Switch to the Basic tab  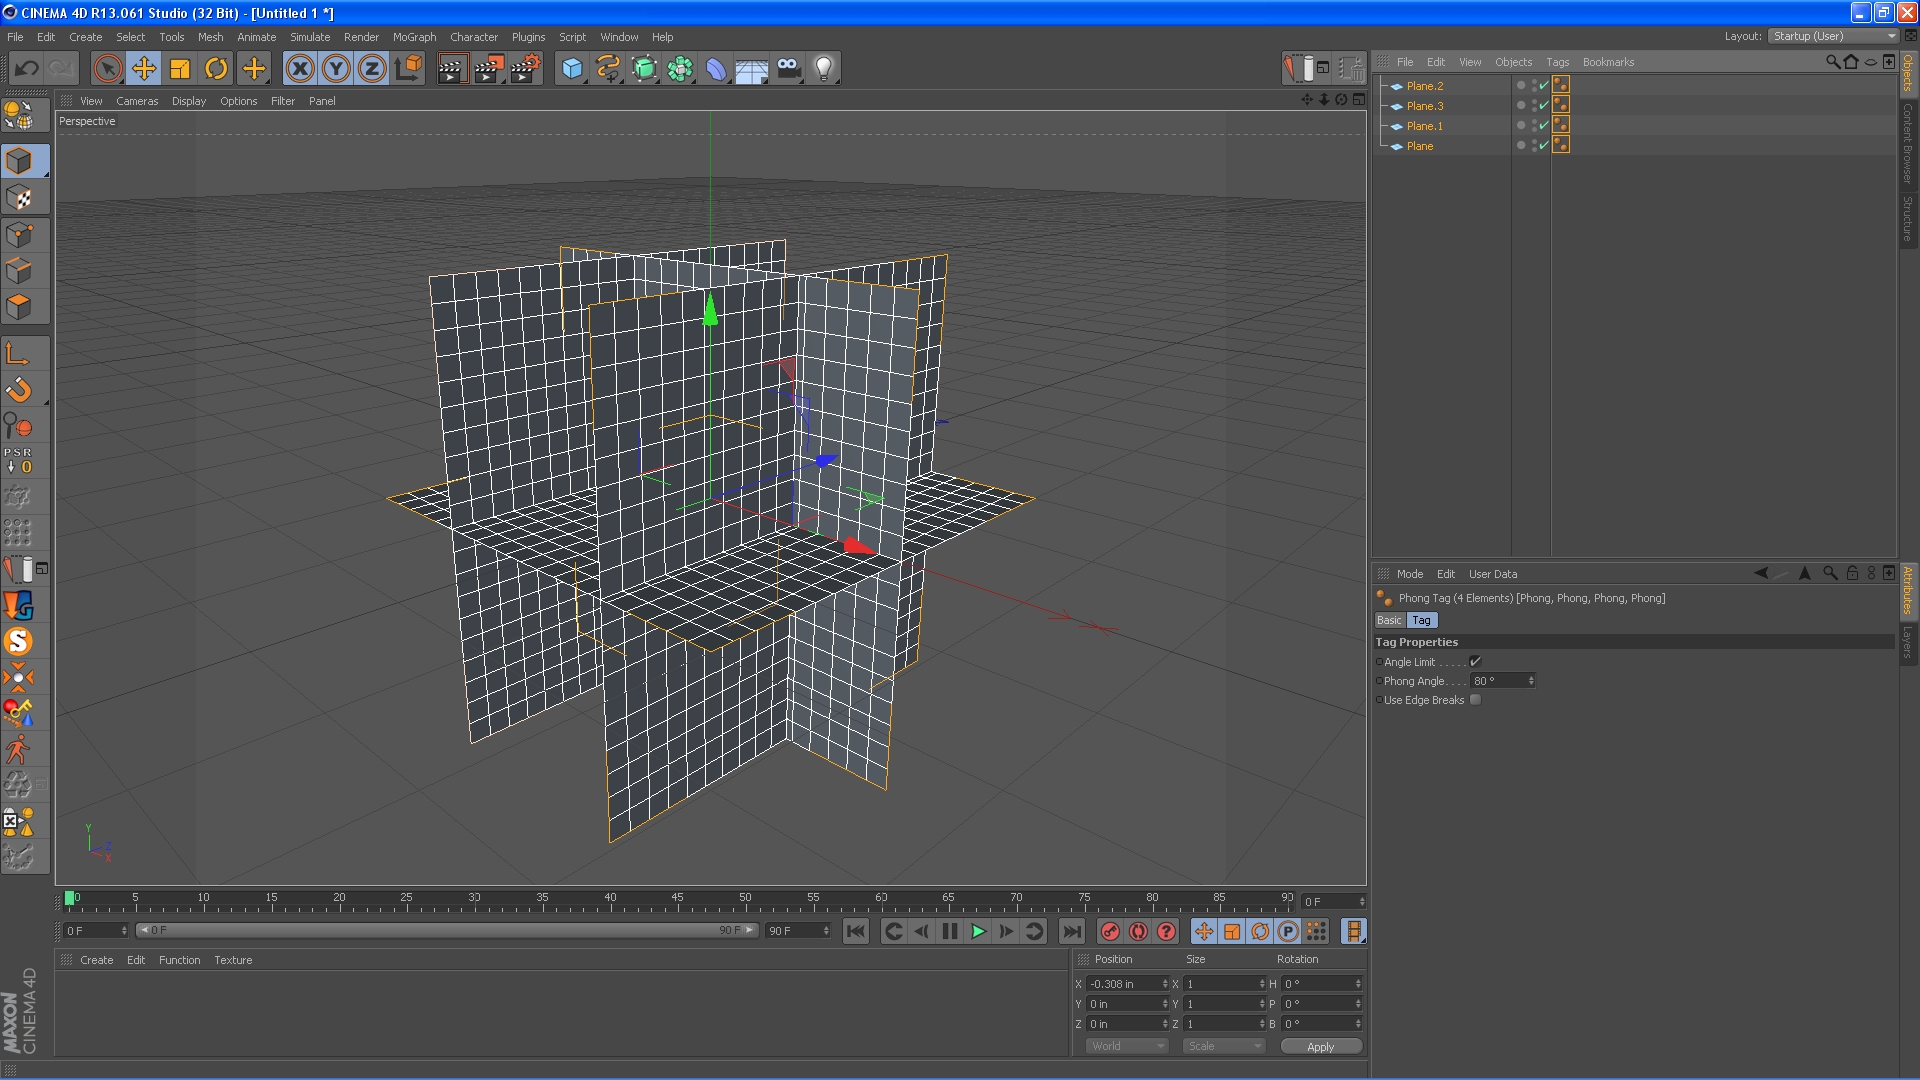(x=1389, y=620)
